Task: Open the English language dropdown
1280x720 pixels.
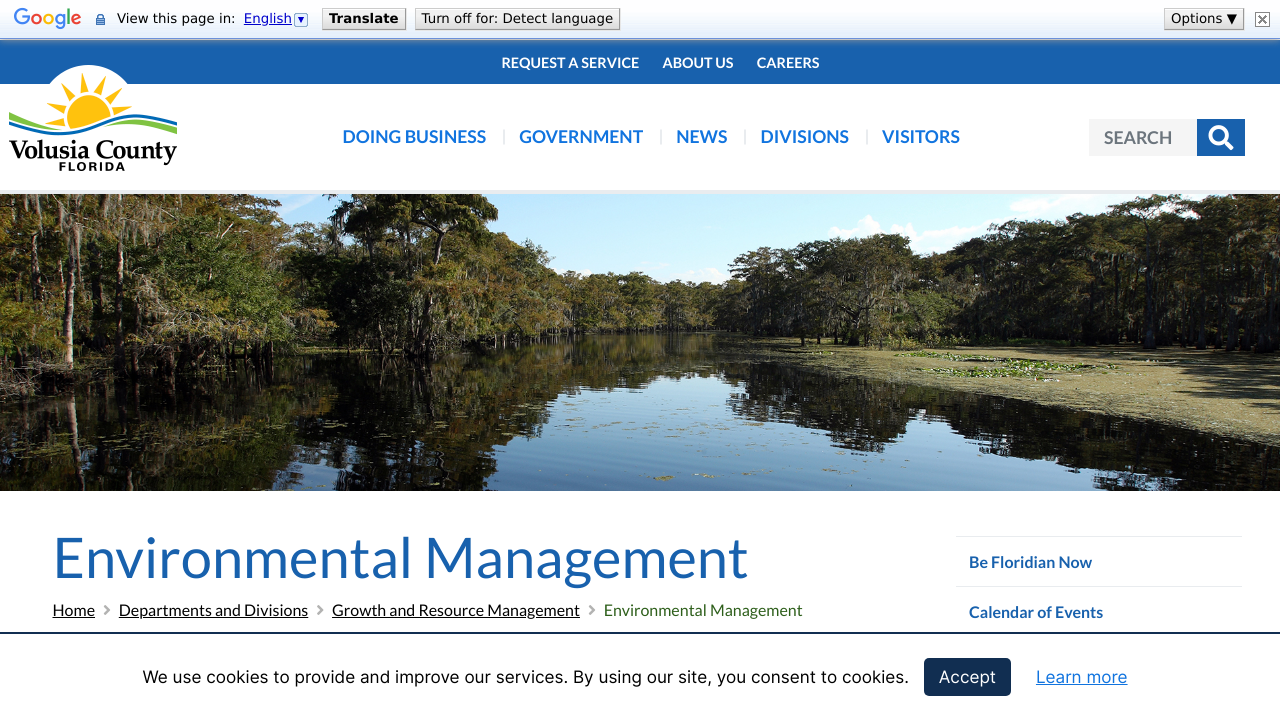Action: pos(275,19)
